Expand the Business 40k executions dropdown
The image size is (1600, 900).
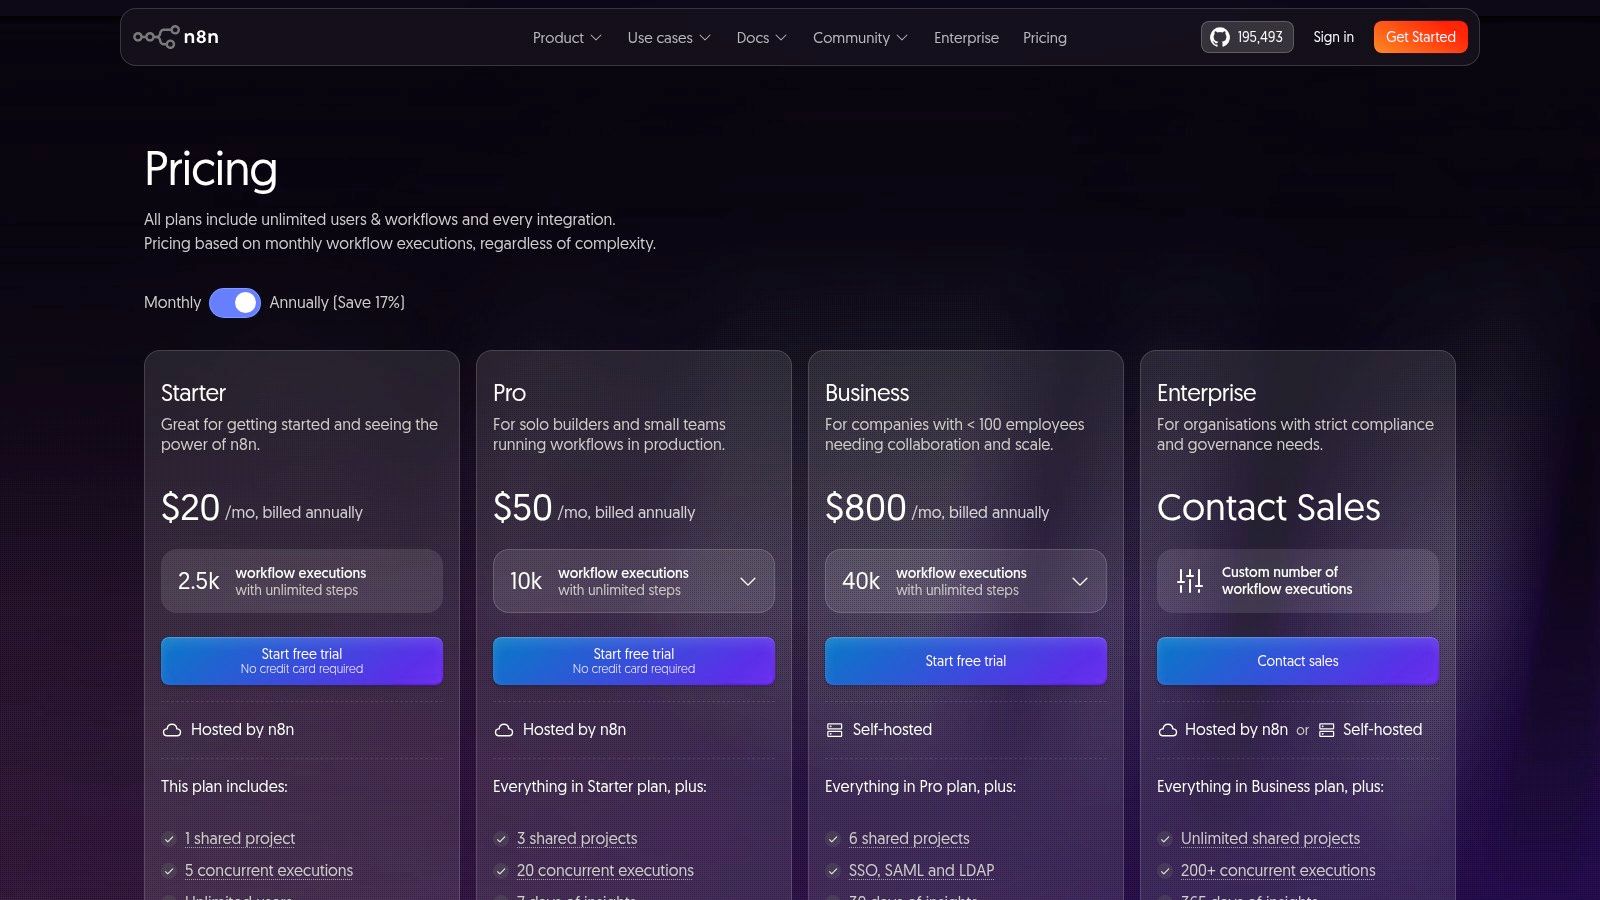966,581
